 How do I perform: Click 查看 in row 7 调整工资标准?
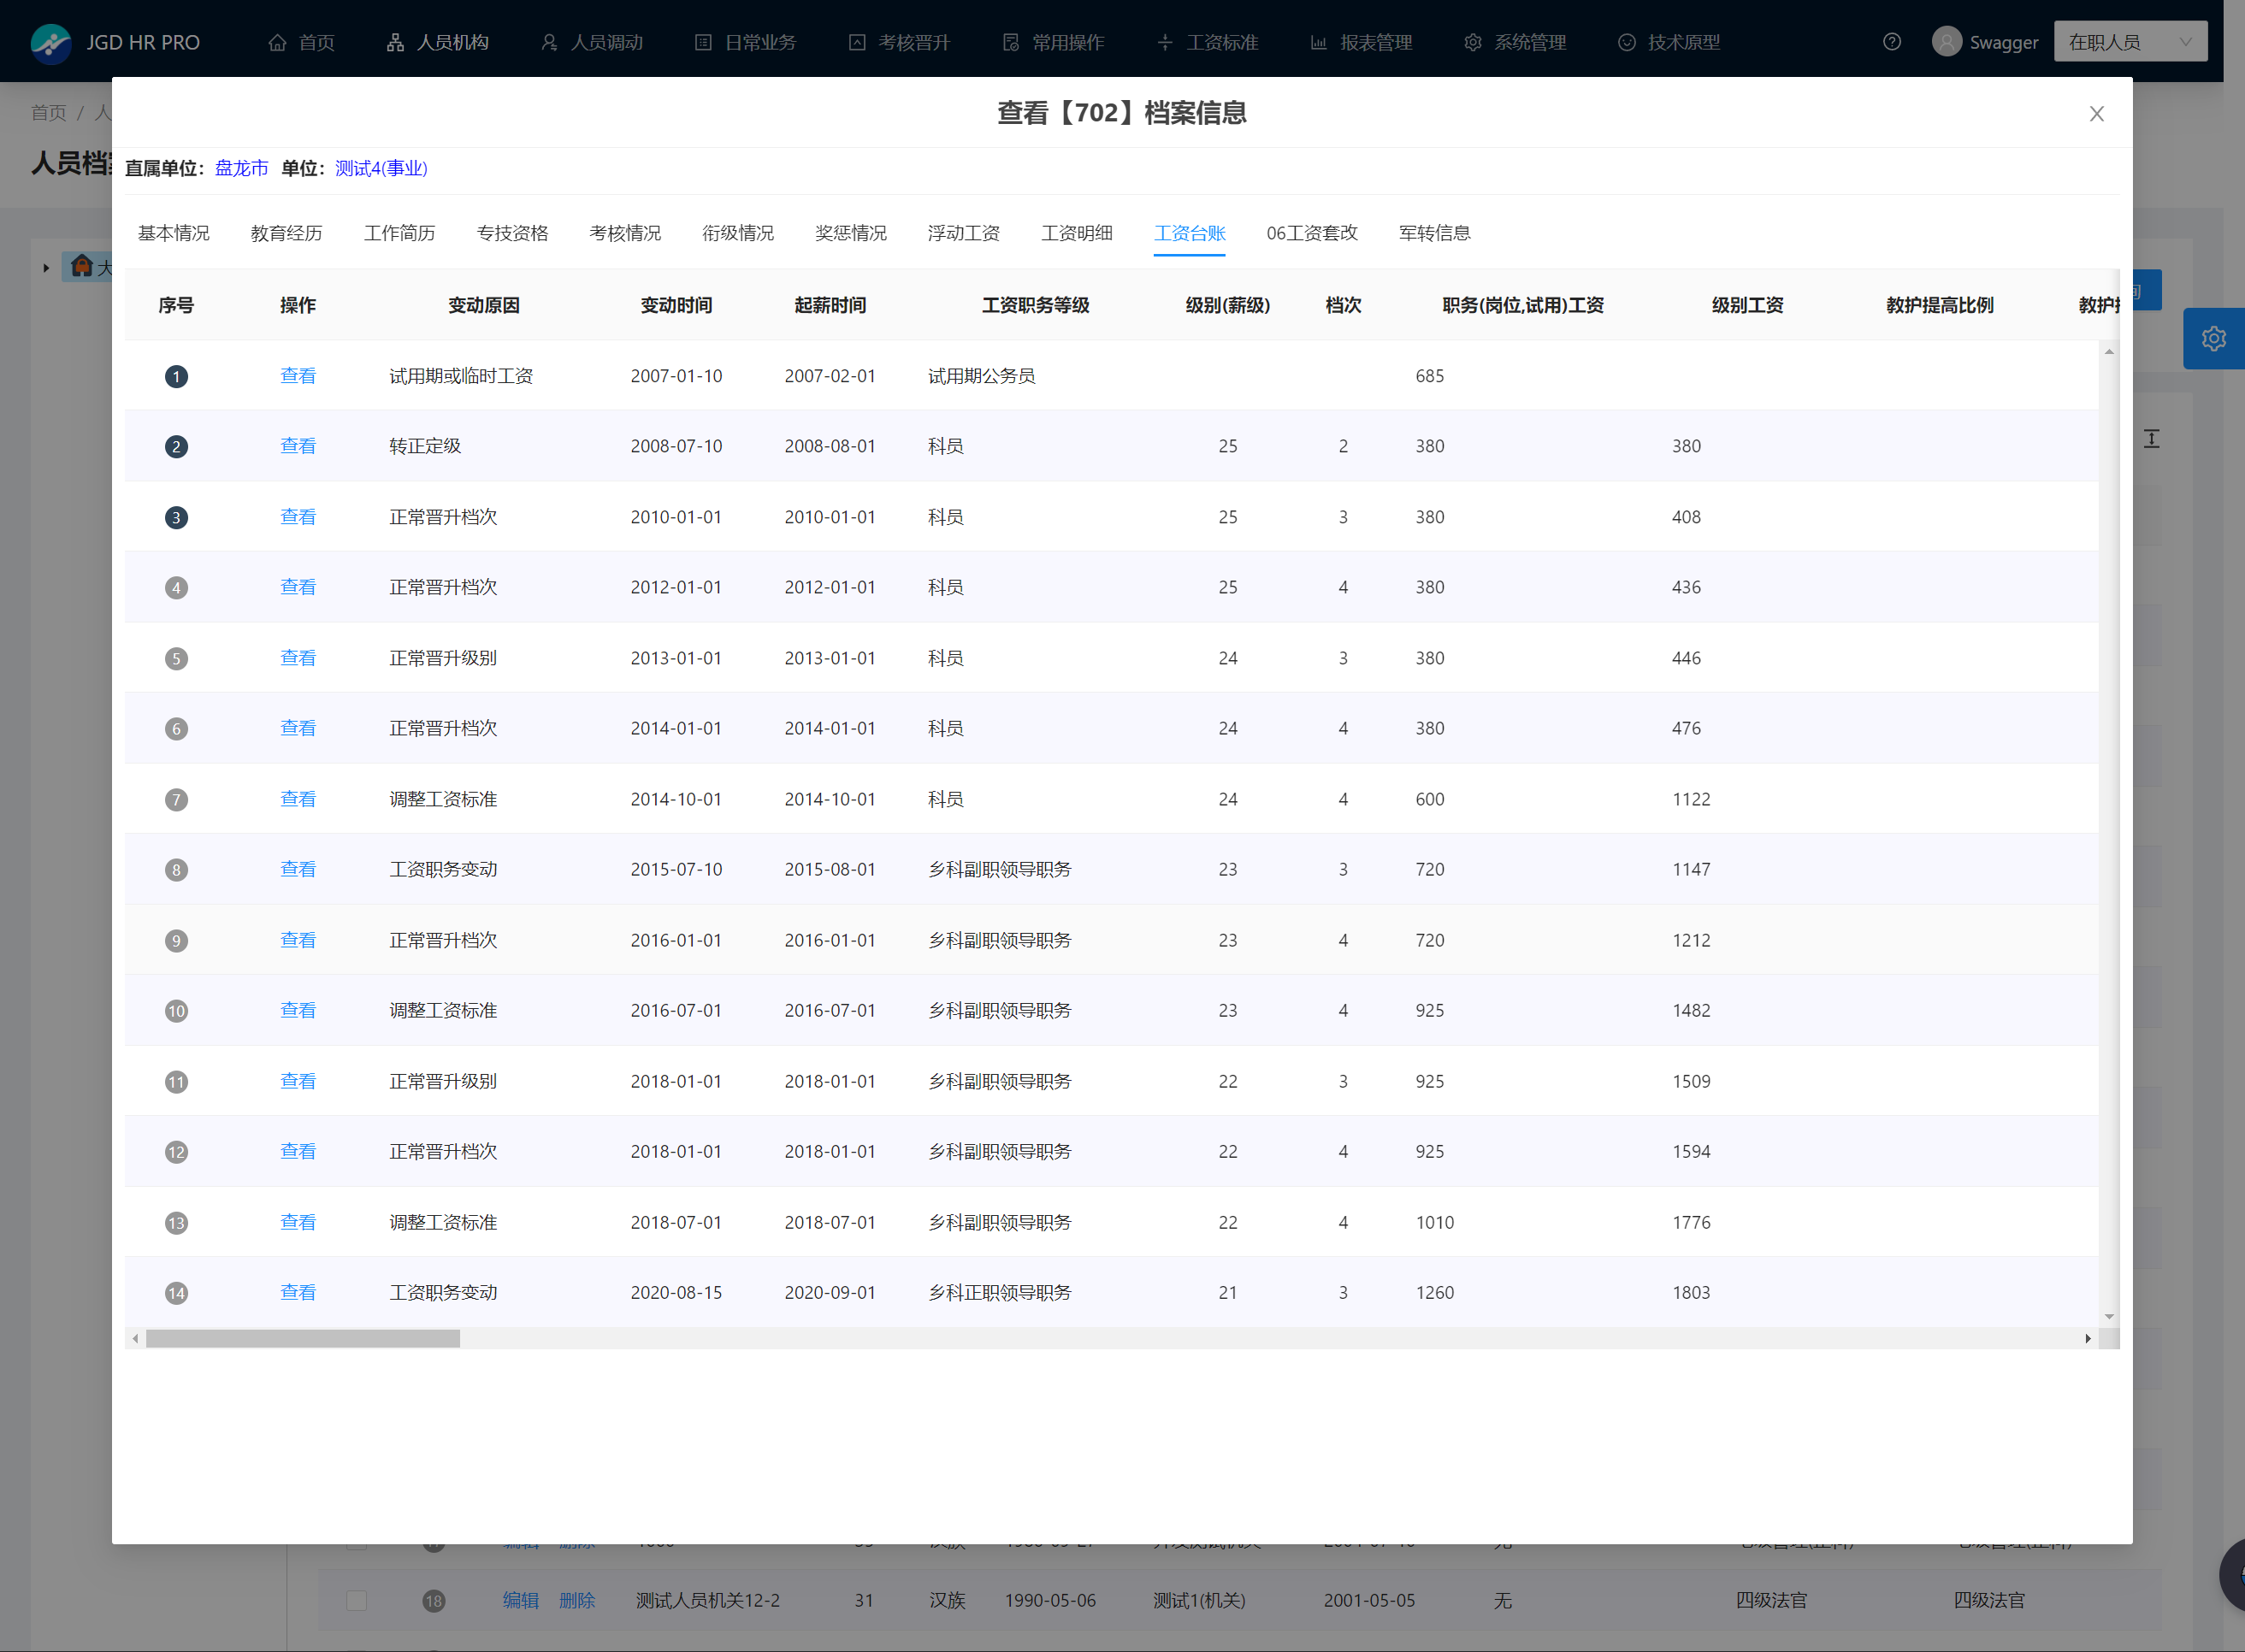(298, 799)
